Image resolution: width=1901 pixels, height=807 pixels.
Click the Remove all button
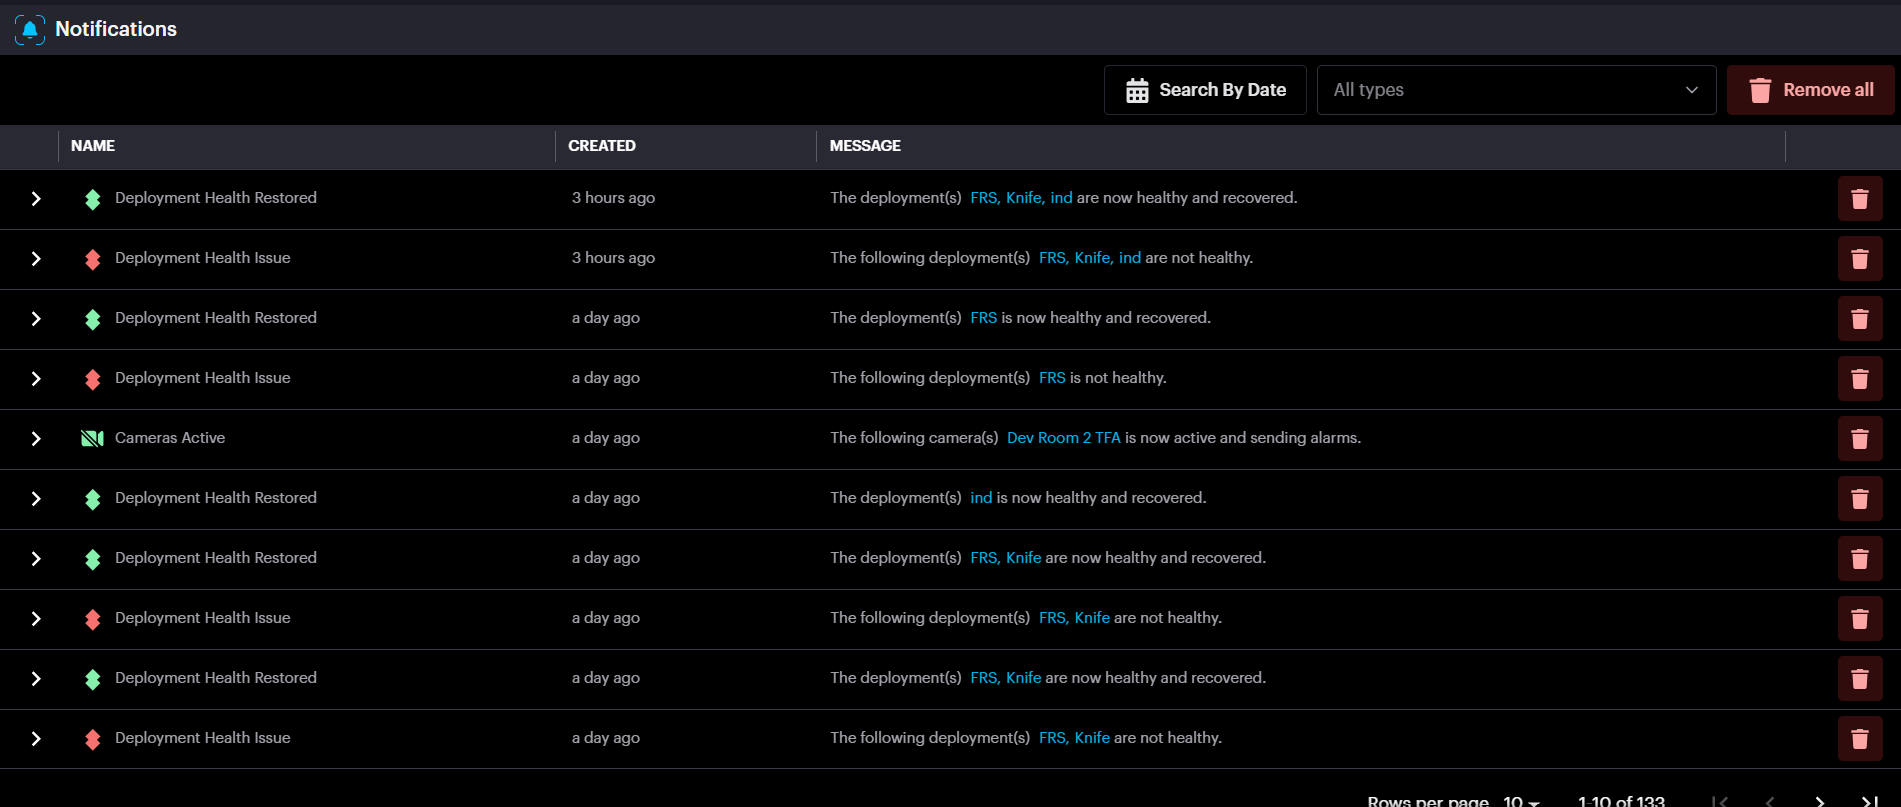coord(1810,90)
